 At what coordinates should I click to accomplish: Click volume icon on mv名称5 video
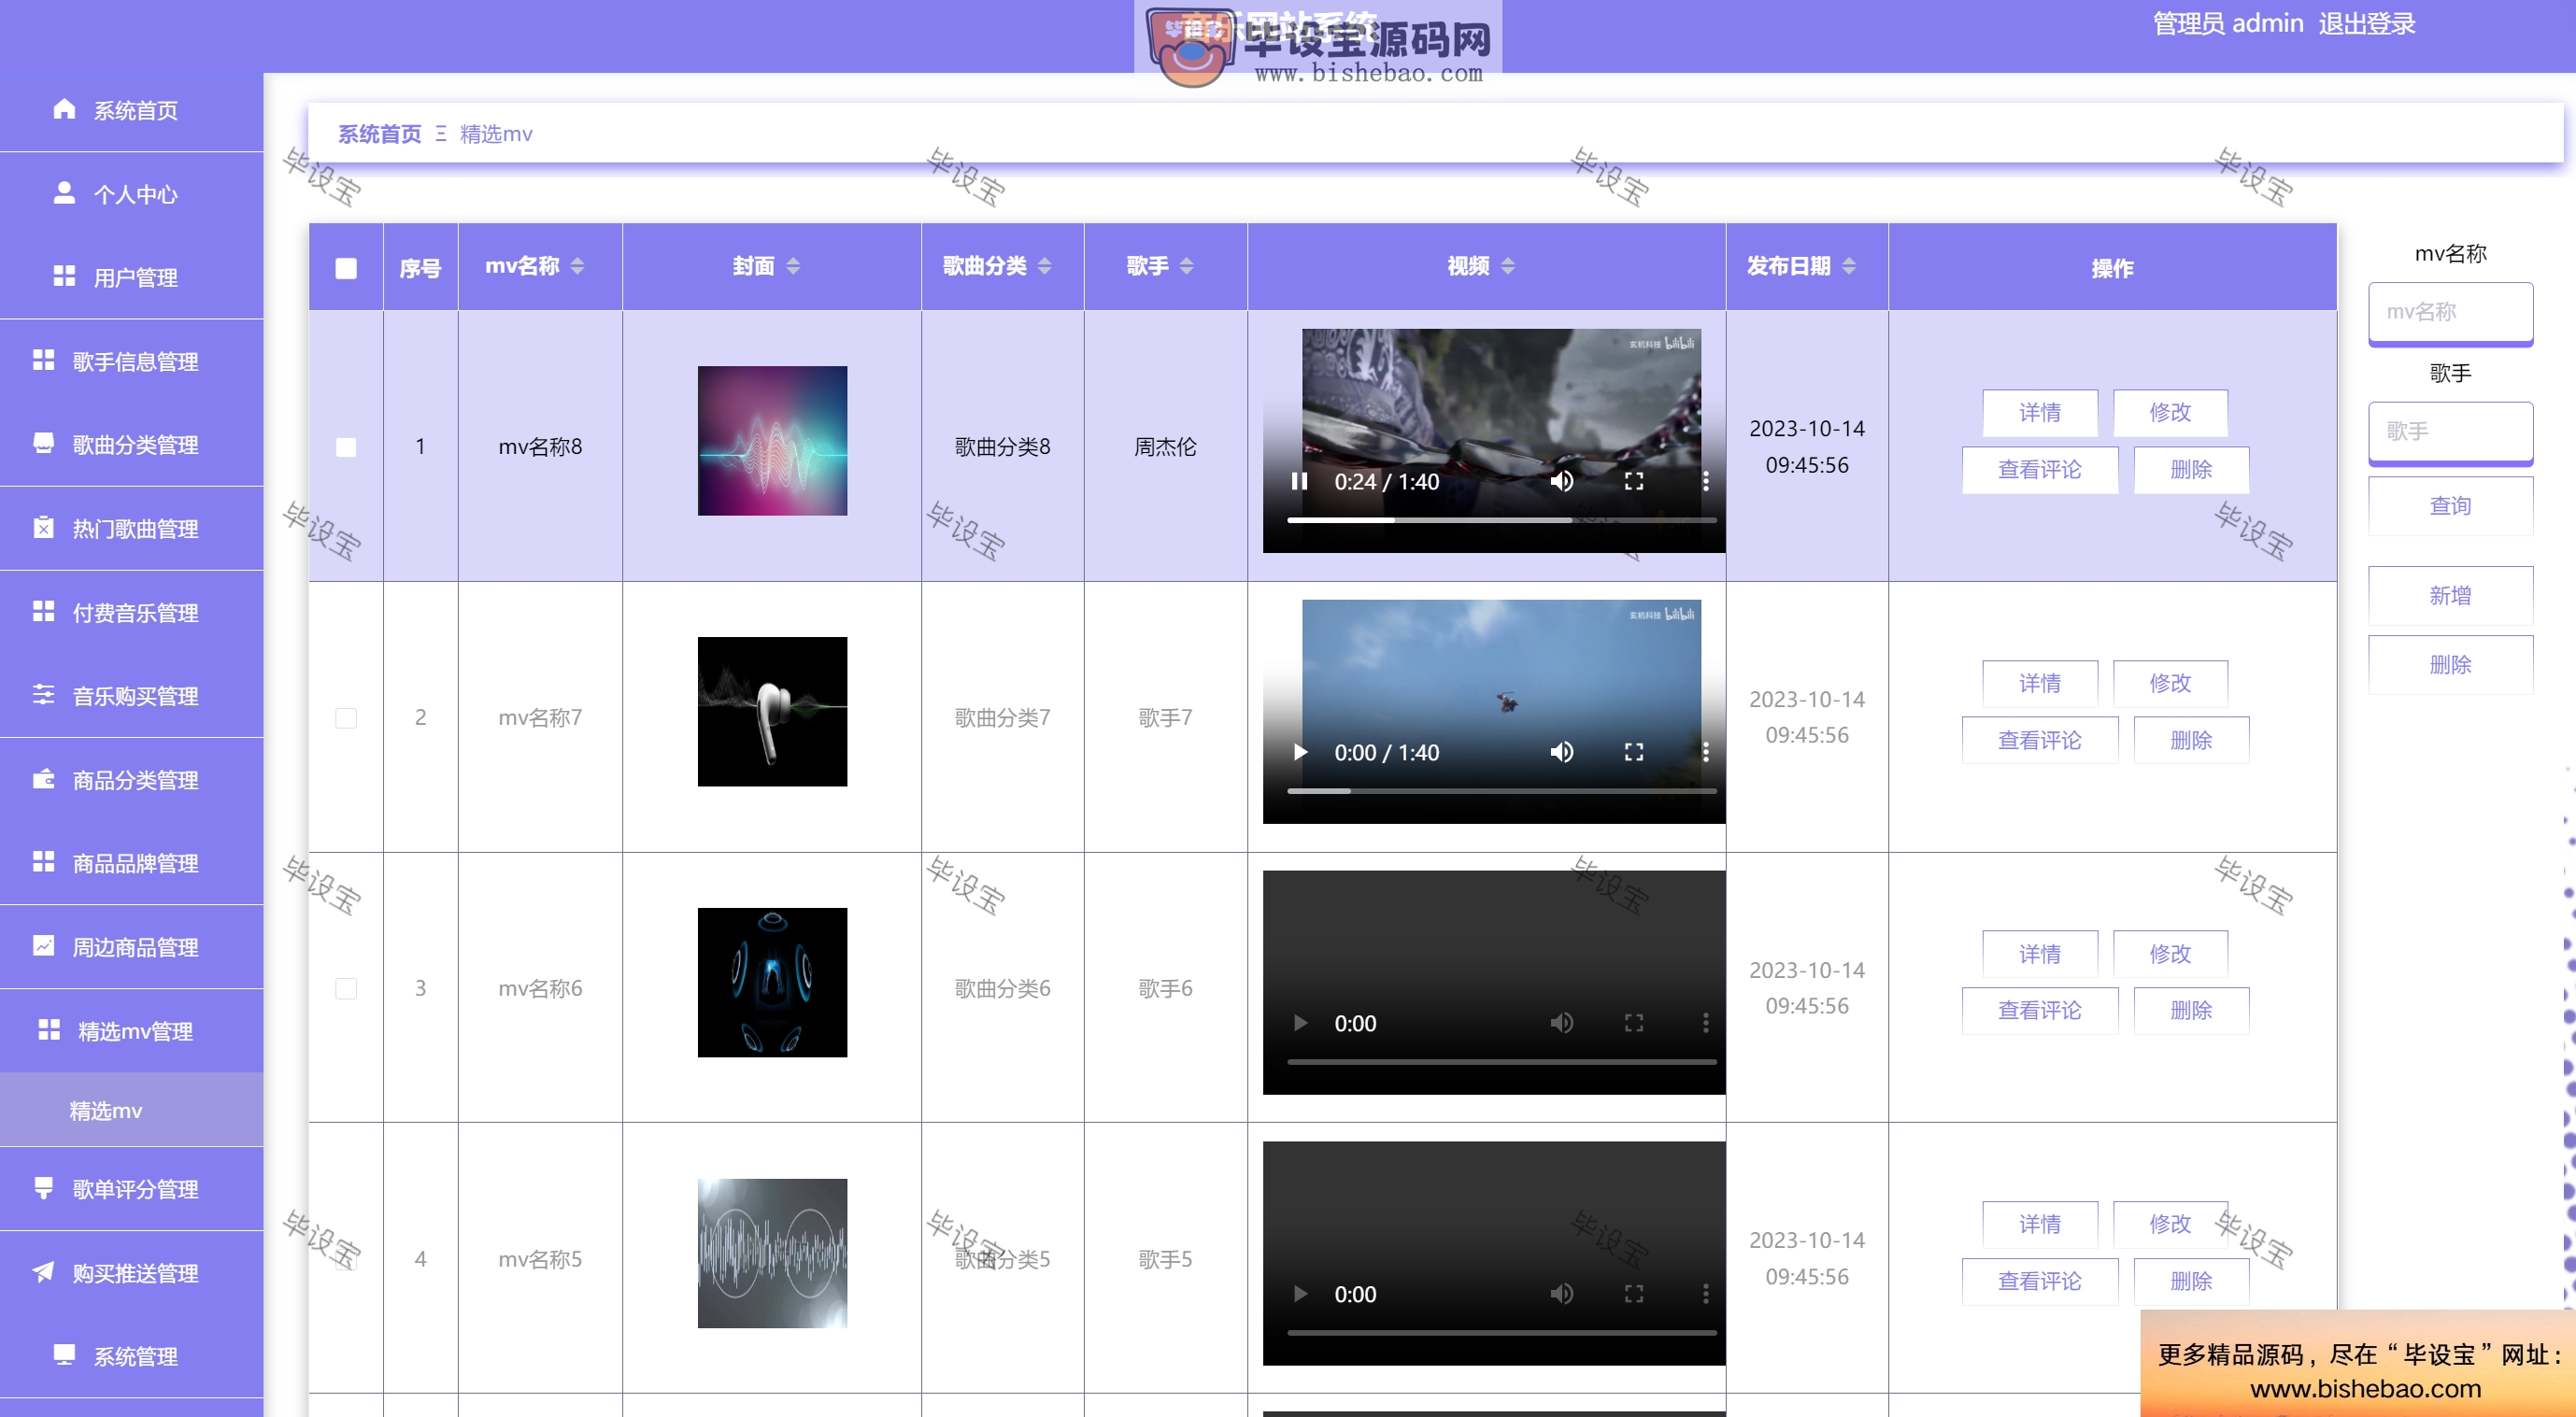(1561, 1294)
